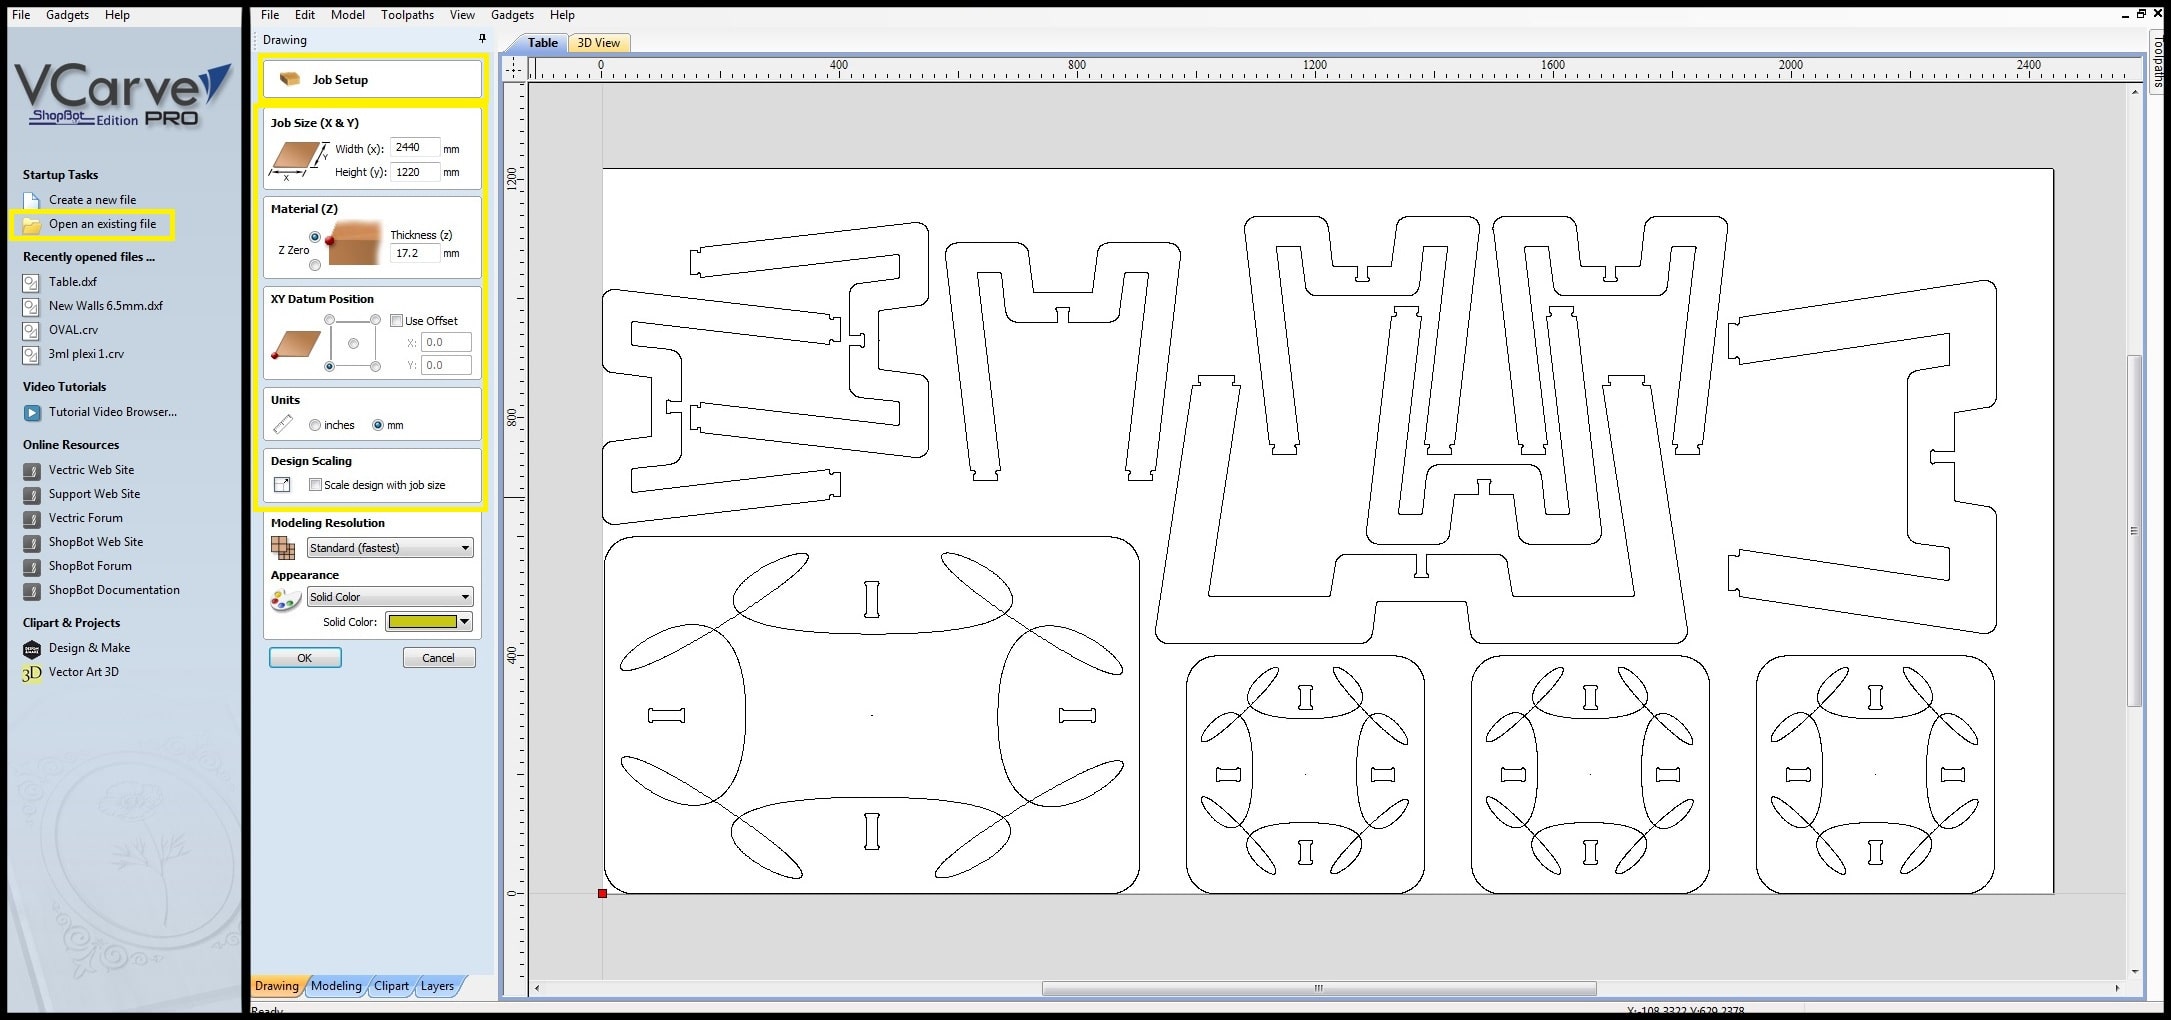Switch to the Modeling tab
Image resolution: width=2171 pixels, height=1020 pixels.
(x=336, y=986)
